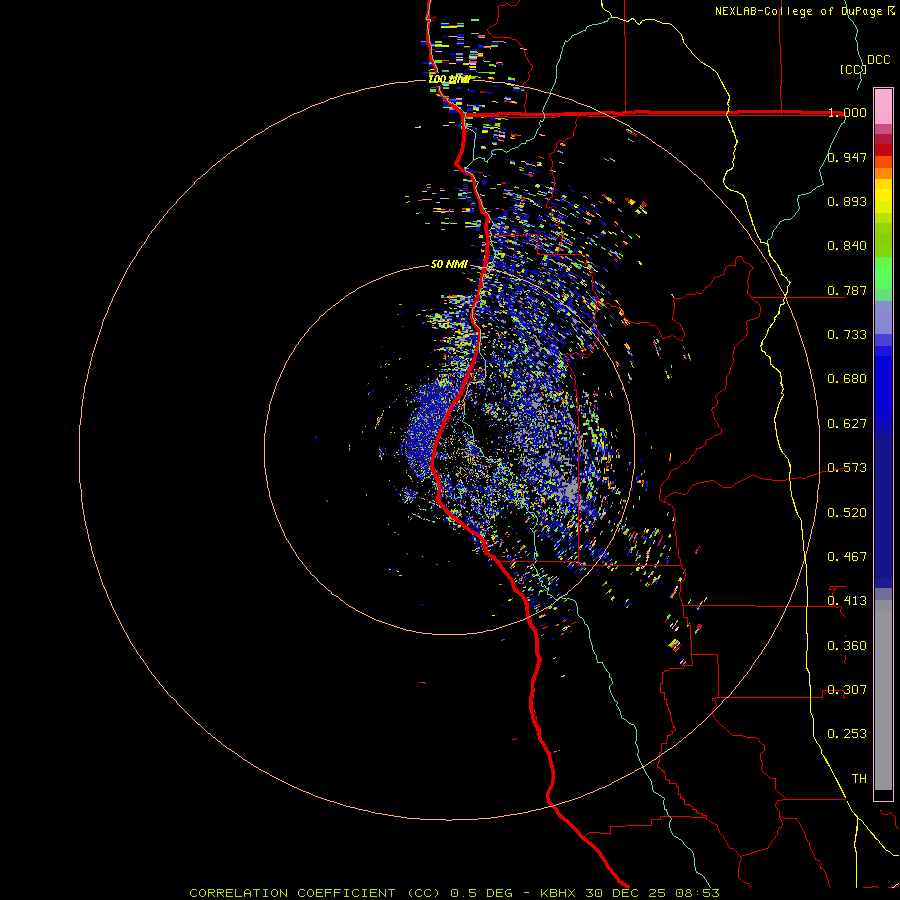This screenshot has height=900, width=900.
Task: Pick the bright green segment of color bar
Action: click(883, 273)
